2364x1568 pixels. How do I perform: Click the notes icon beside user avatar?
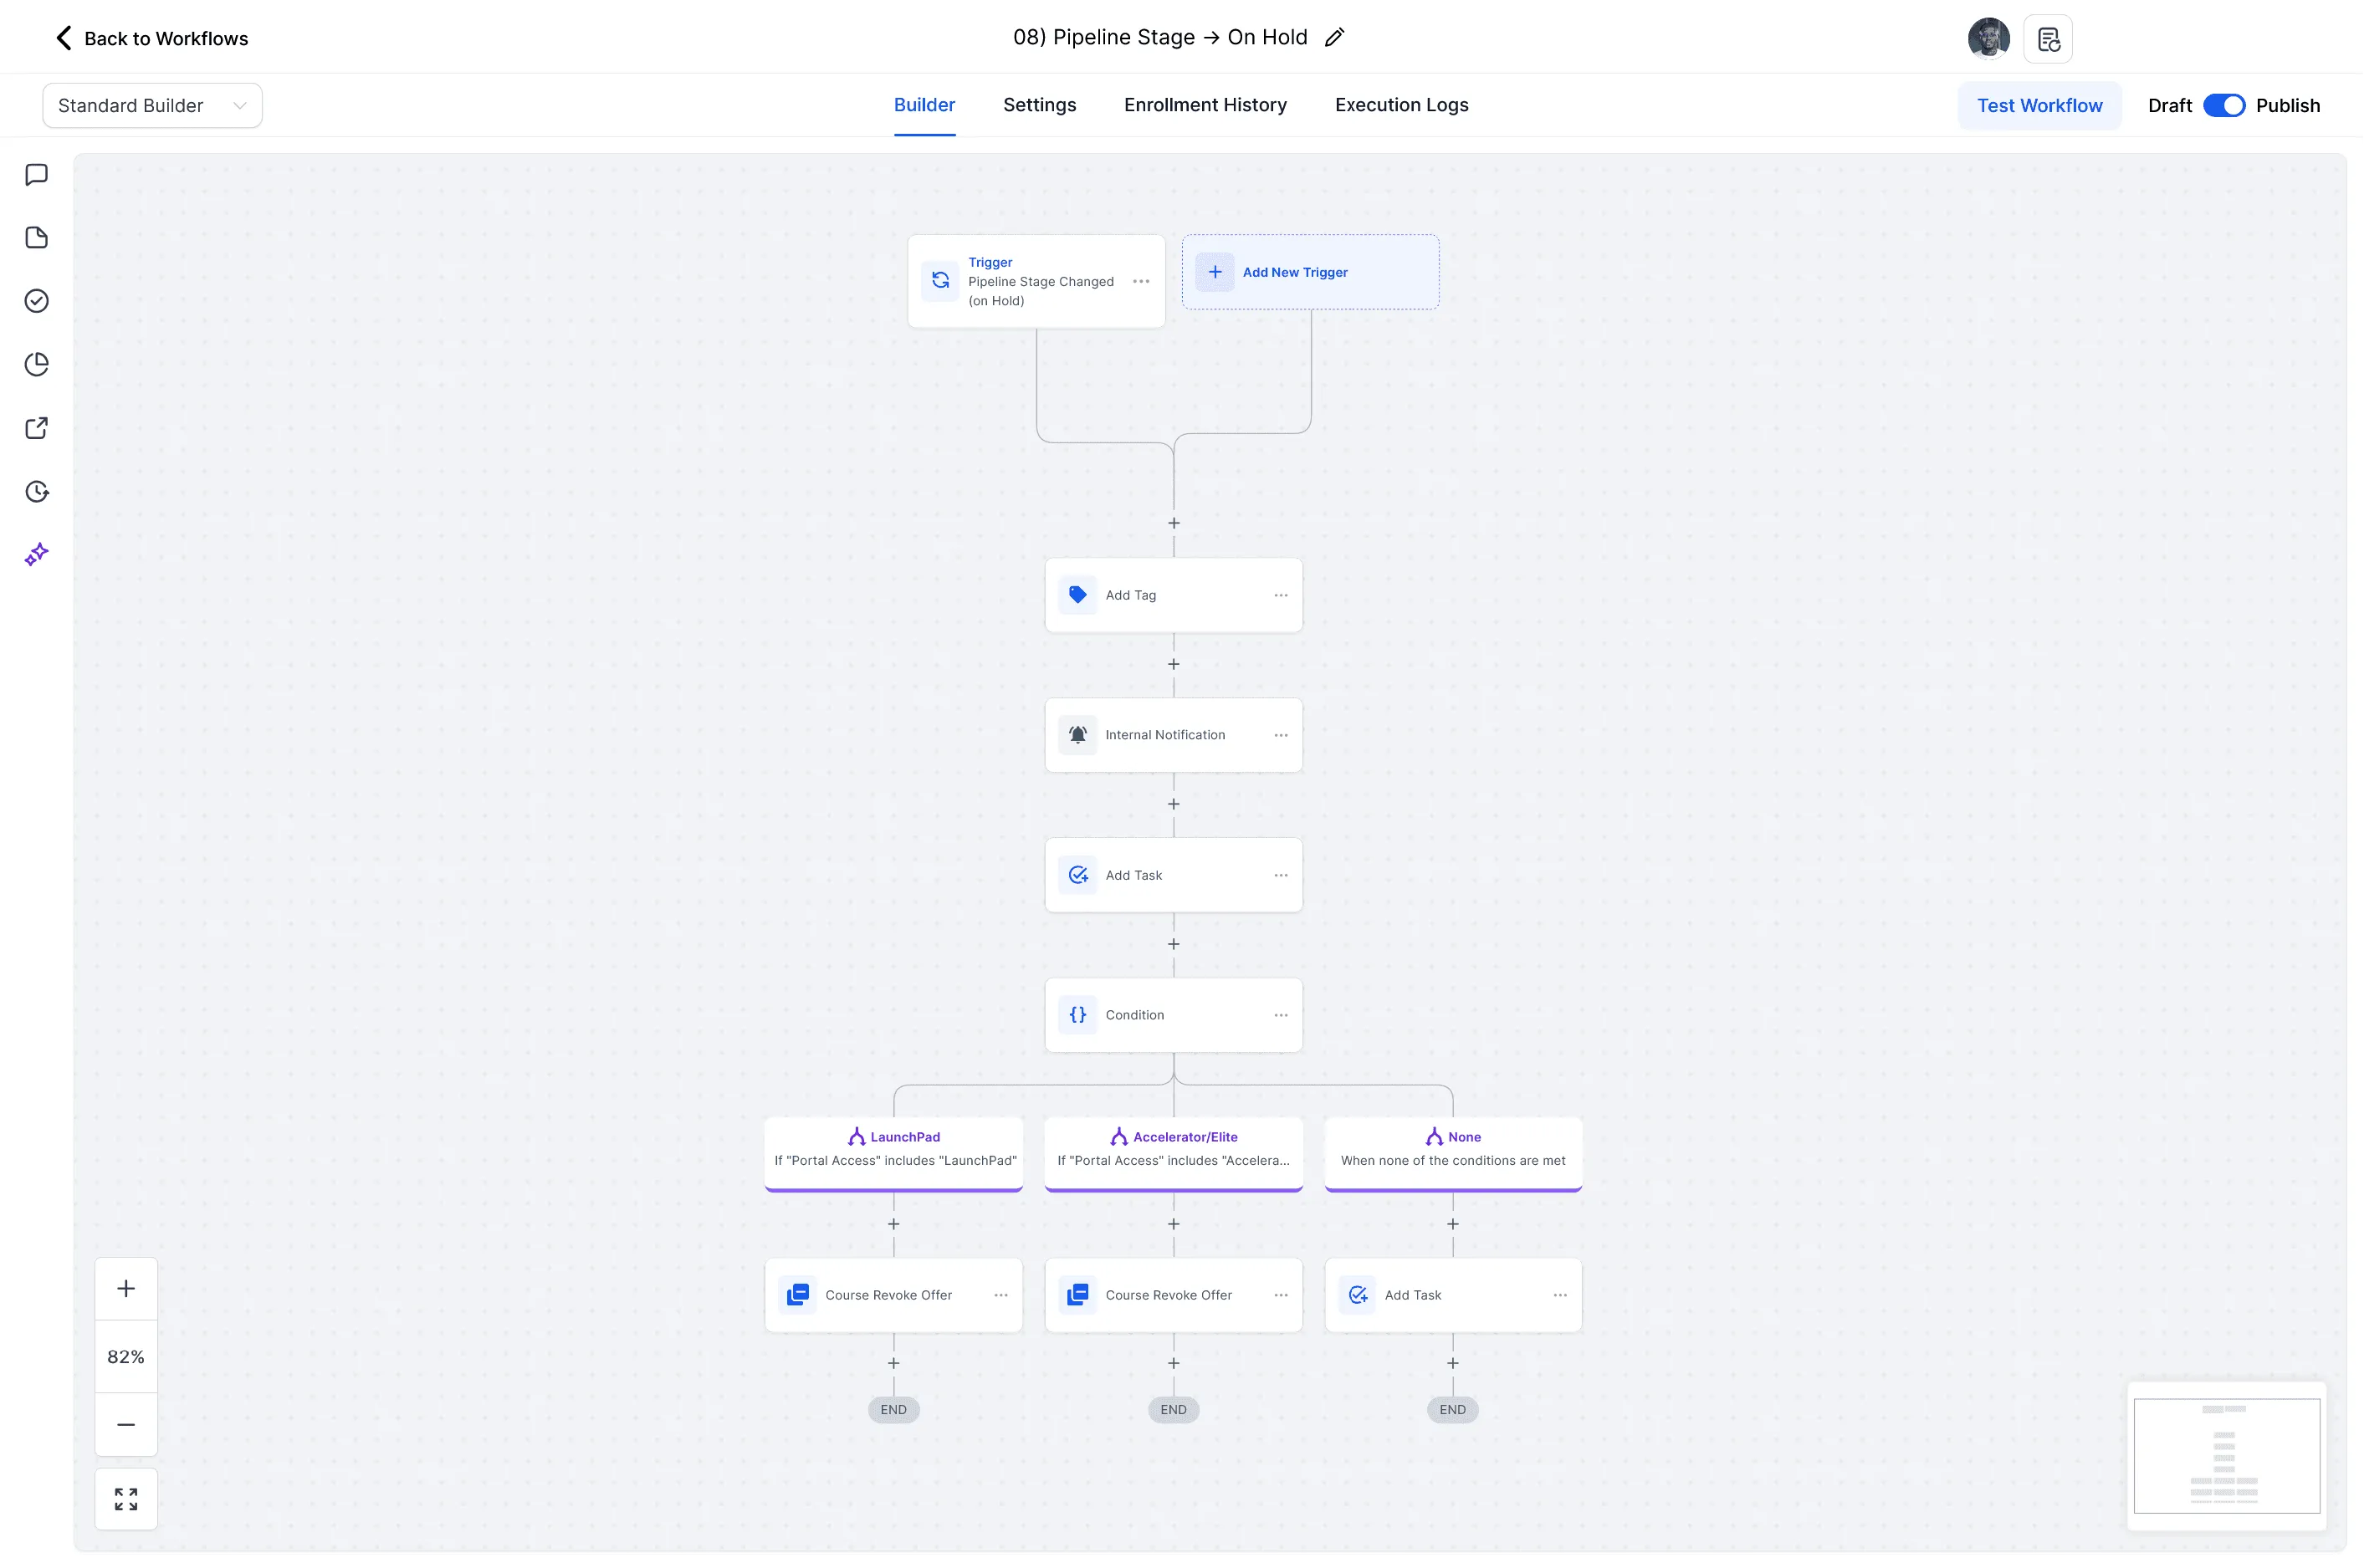pos(2047,39)
